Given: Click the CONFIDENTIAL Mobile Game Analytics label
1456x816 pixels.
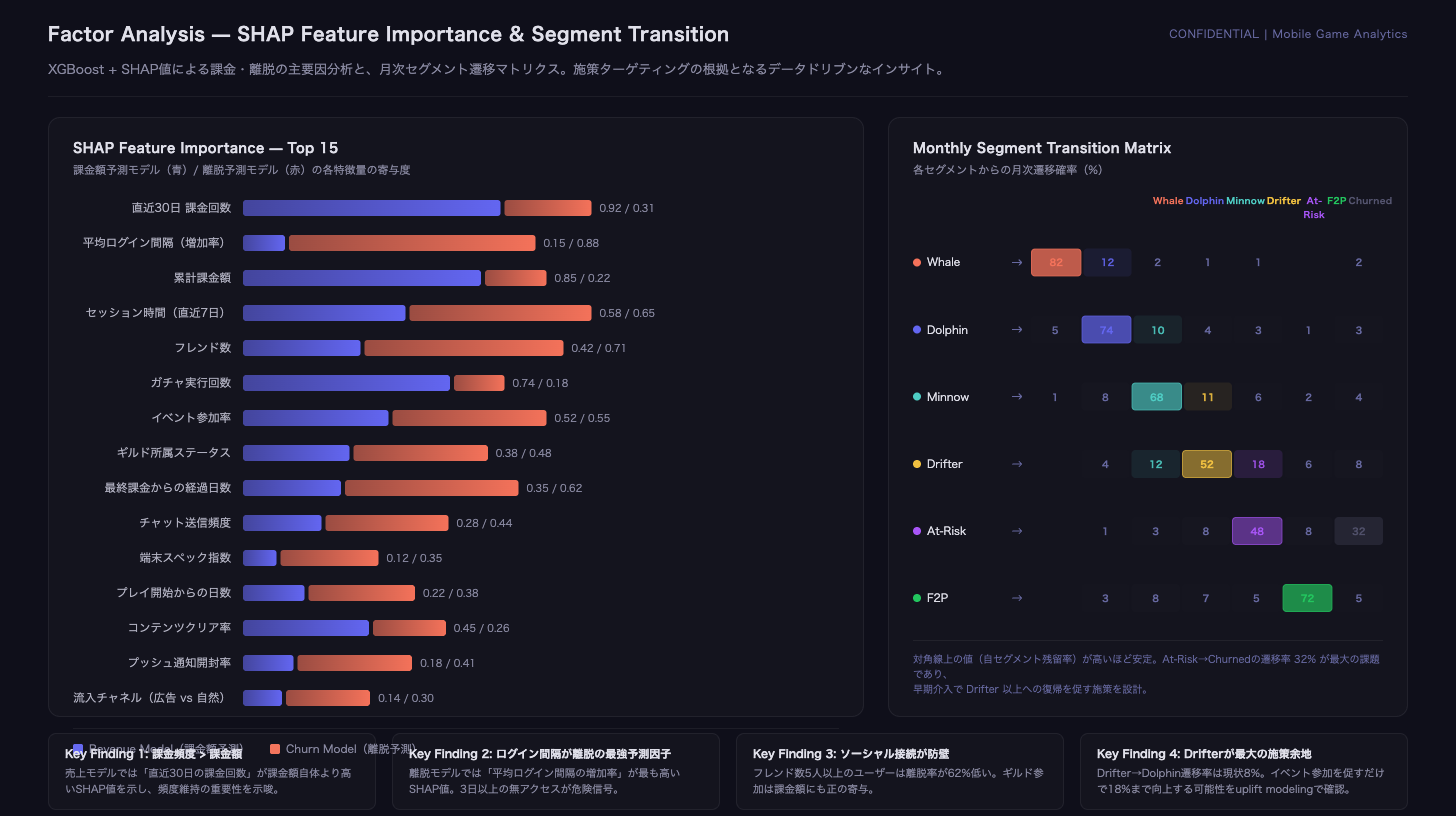Looking at the screenshot, I should [1287, 34].
